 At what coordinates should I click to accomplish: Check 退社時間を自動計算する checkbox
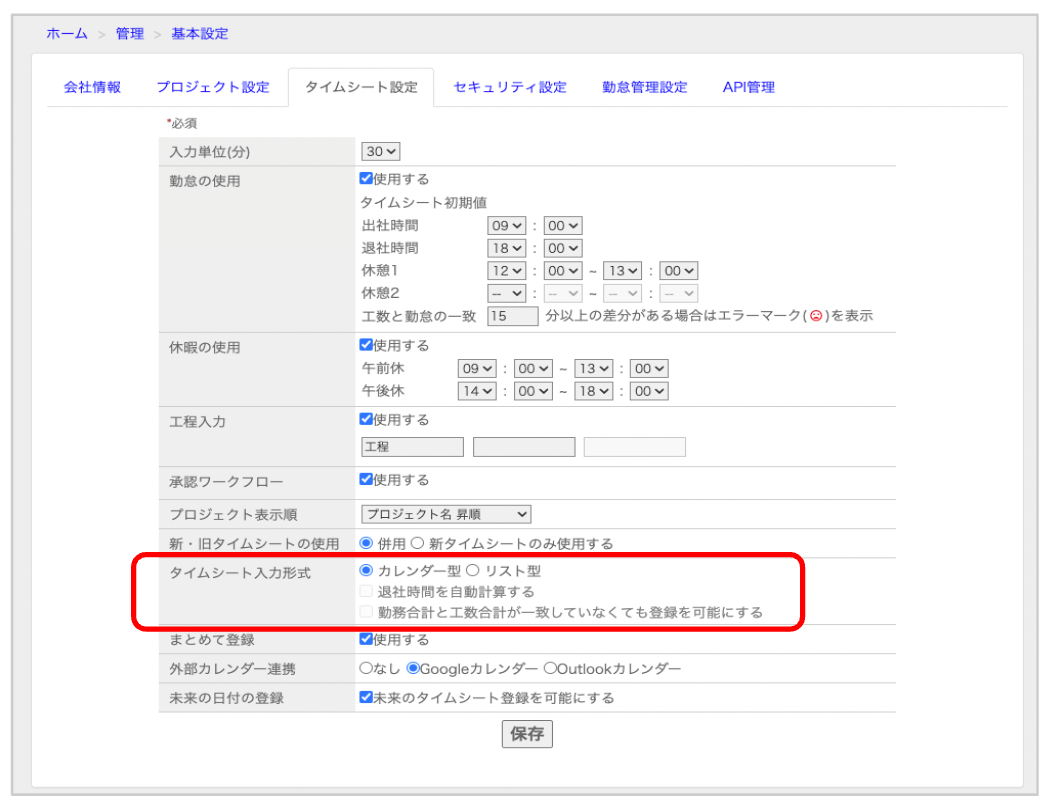(x=366, y=591)
